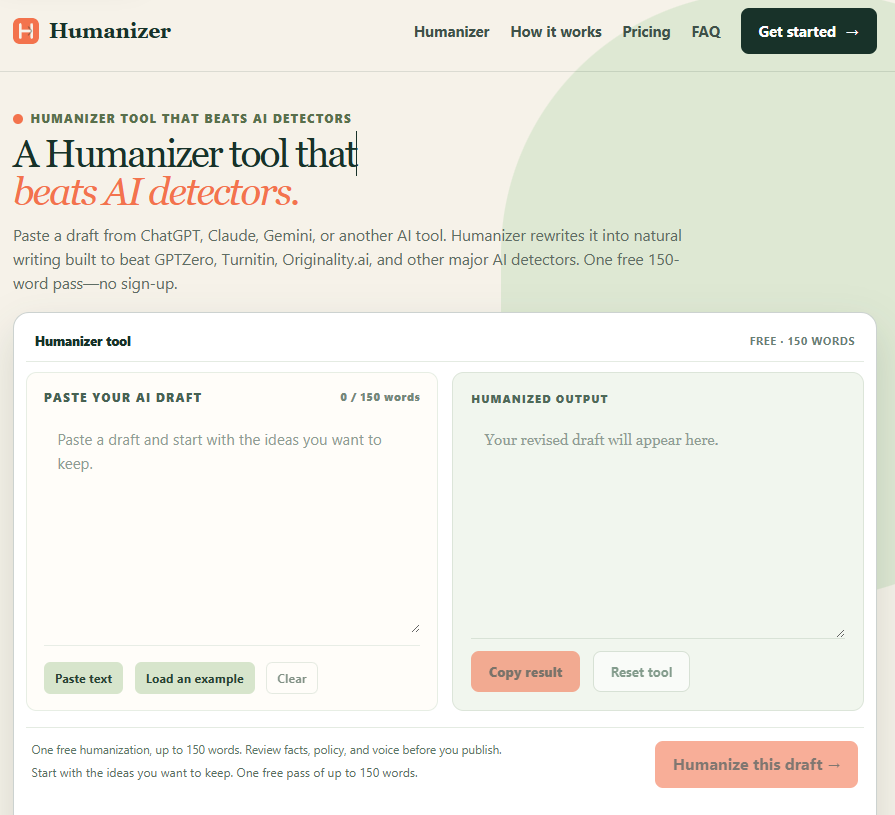Open the Pricing nav link
895x815 pixels.
point(646,32)
